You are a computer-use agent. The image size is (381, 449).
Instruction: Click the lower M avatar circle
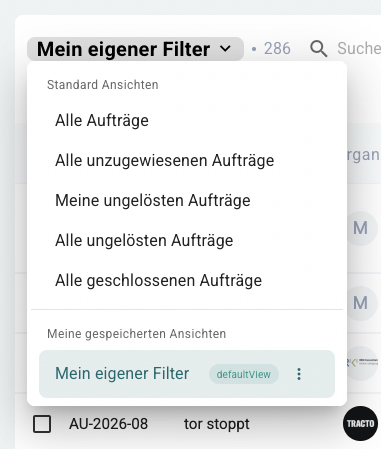tap(360, 303)
